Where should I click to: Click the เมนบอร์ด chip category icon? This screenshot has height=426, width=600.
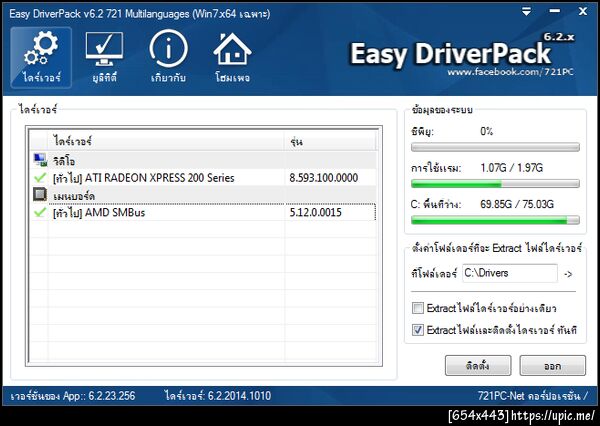(x=40, y=195)
